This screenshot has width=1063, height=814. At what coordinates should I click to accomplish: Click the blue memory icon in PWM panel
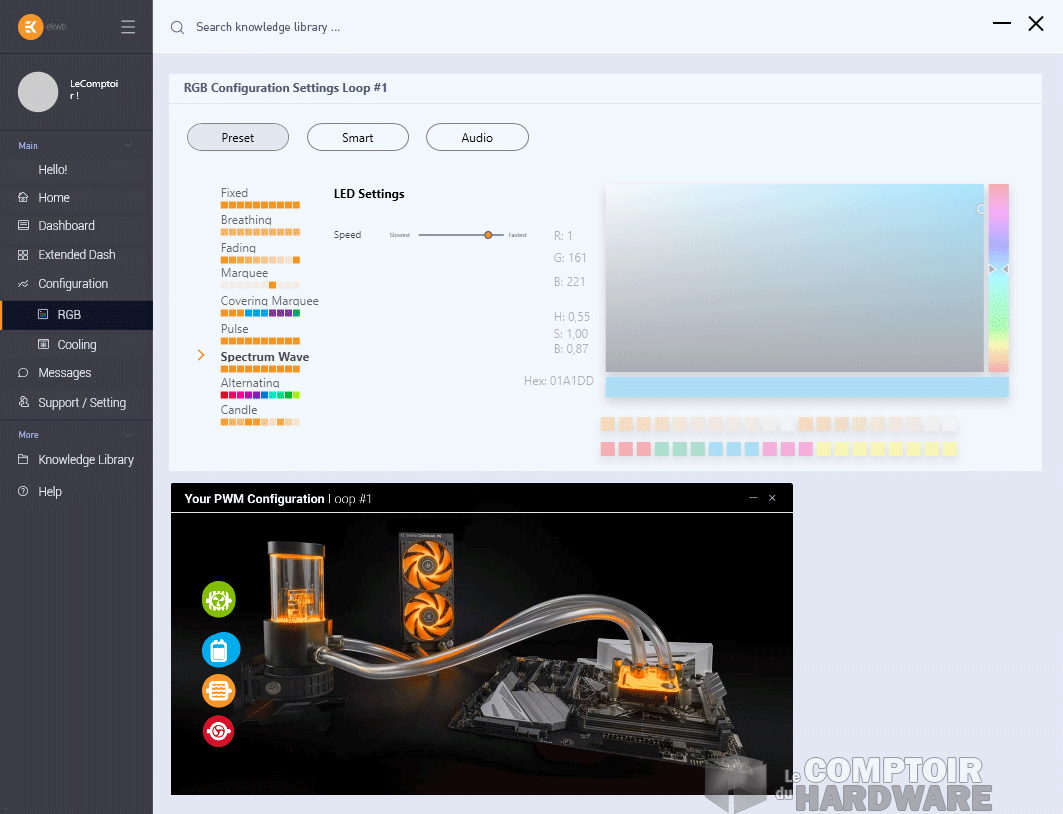[x=218, y=650]
